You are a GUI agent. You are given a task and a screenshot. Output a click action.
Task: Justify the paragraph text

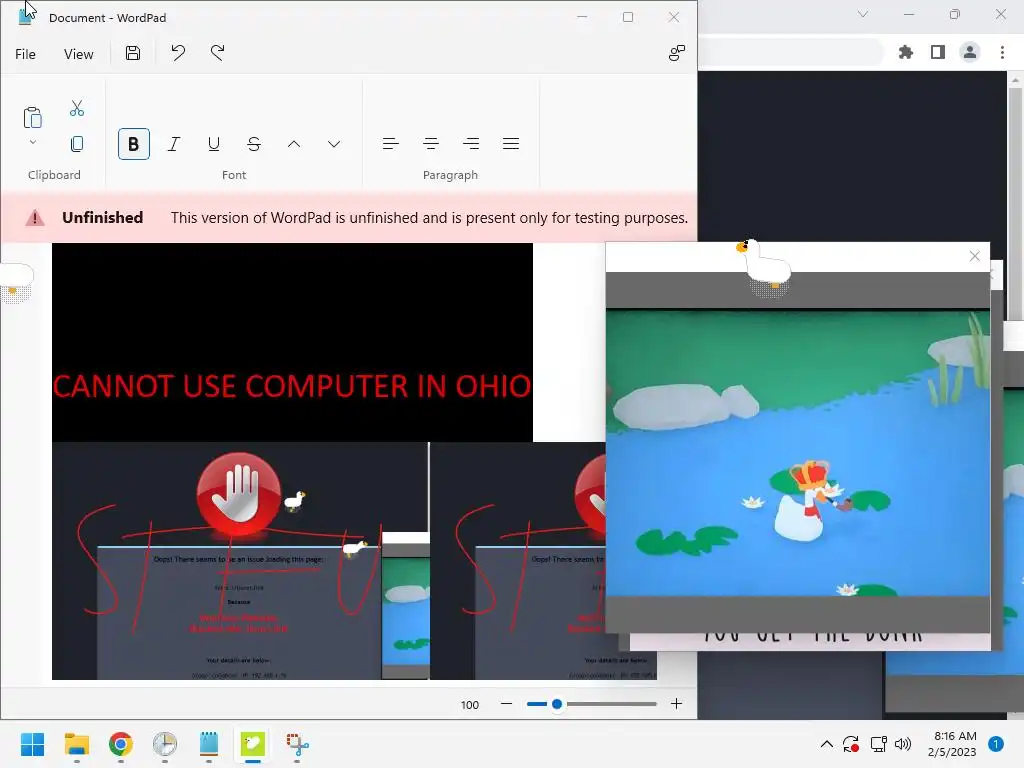pyautogui.click(x=511, y=144)
